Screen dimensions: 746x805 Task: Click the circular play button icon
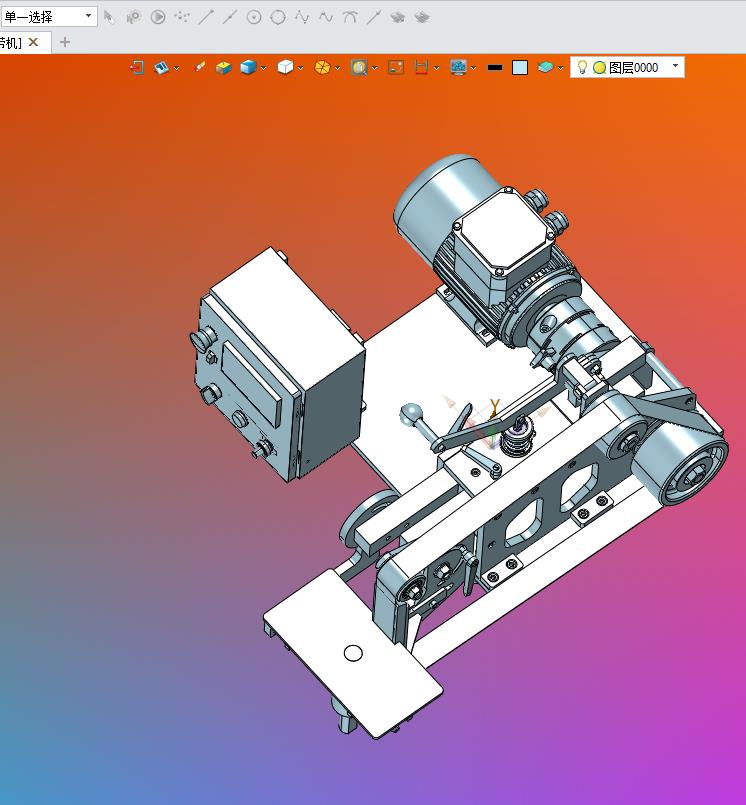[158, 17]
